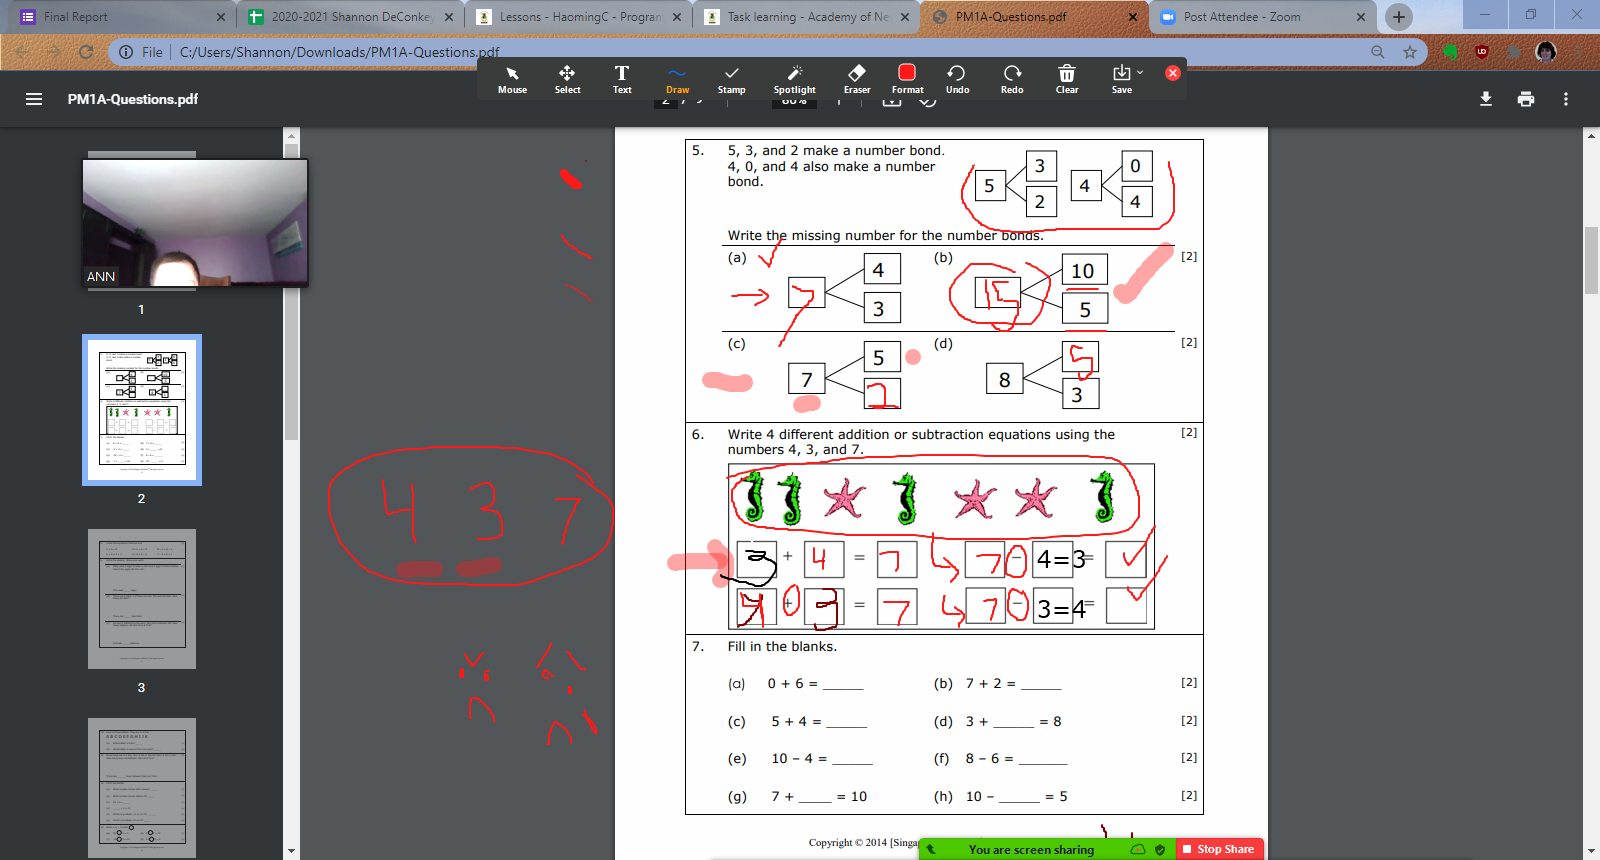
Task: Expand the Save dropdown arrow
Action: 1140,72
